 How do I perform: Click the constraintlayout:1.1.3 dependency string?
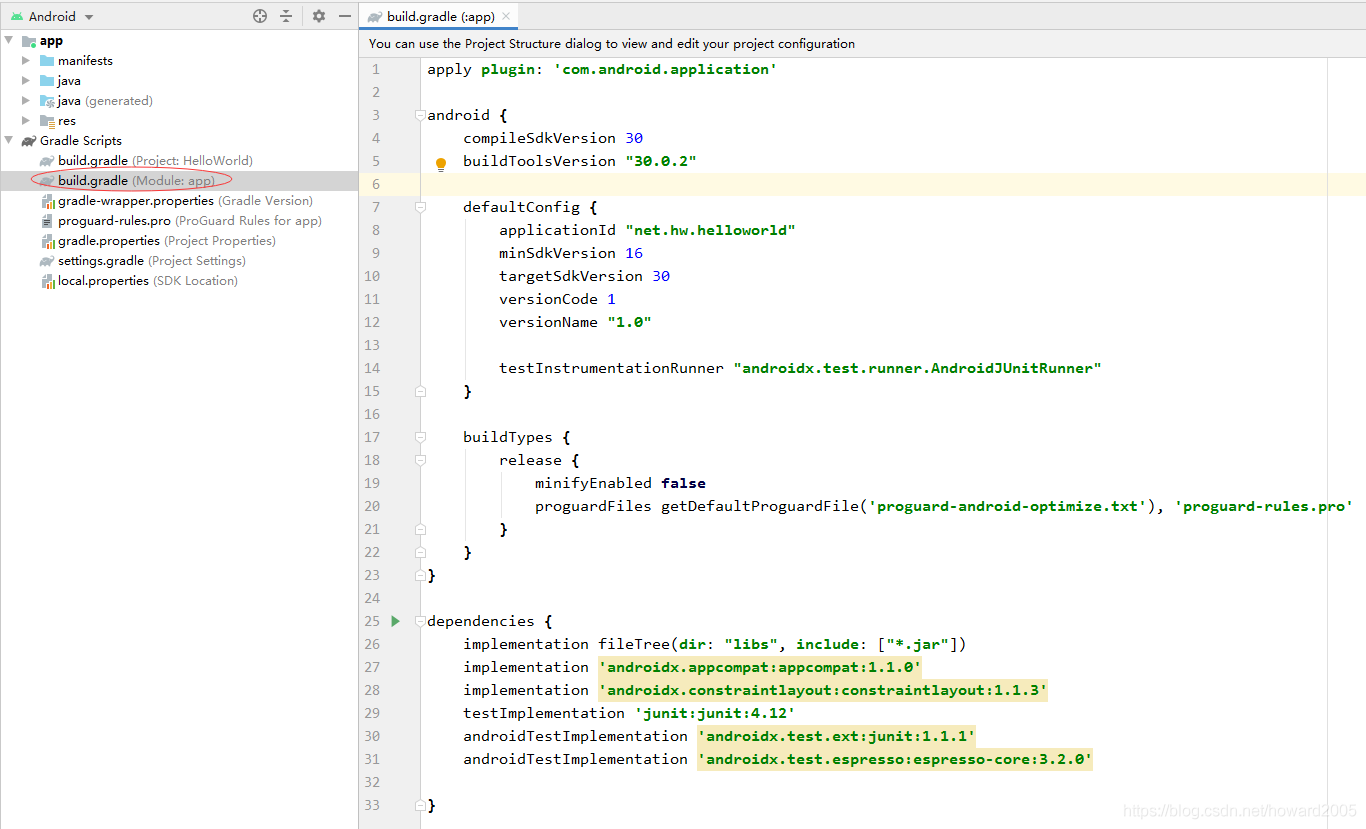click(823, 690)
